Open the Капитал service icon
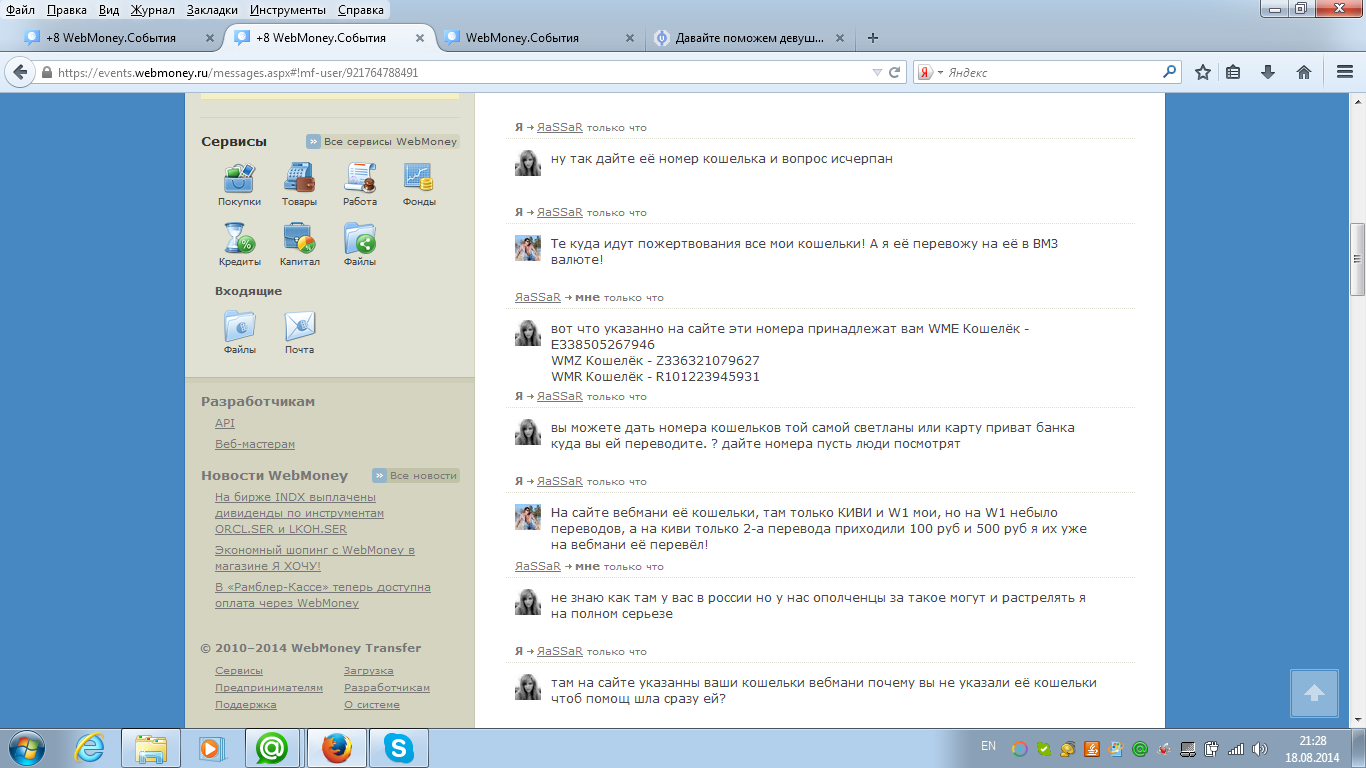The width and height of the screenshot is (1366, 768). point(299,238)
